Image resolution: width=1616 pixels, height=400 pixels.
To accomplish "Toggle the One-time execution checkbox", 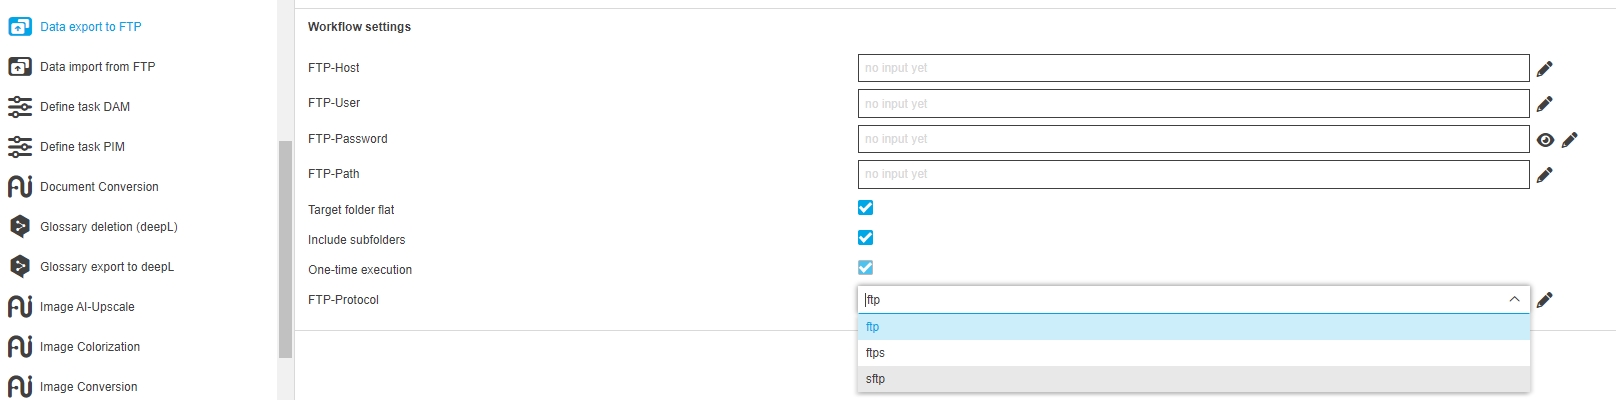I will [865, 268].
